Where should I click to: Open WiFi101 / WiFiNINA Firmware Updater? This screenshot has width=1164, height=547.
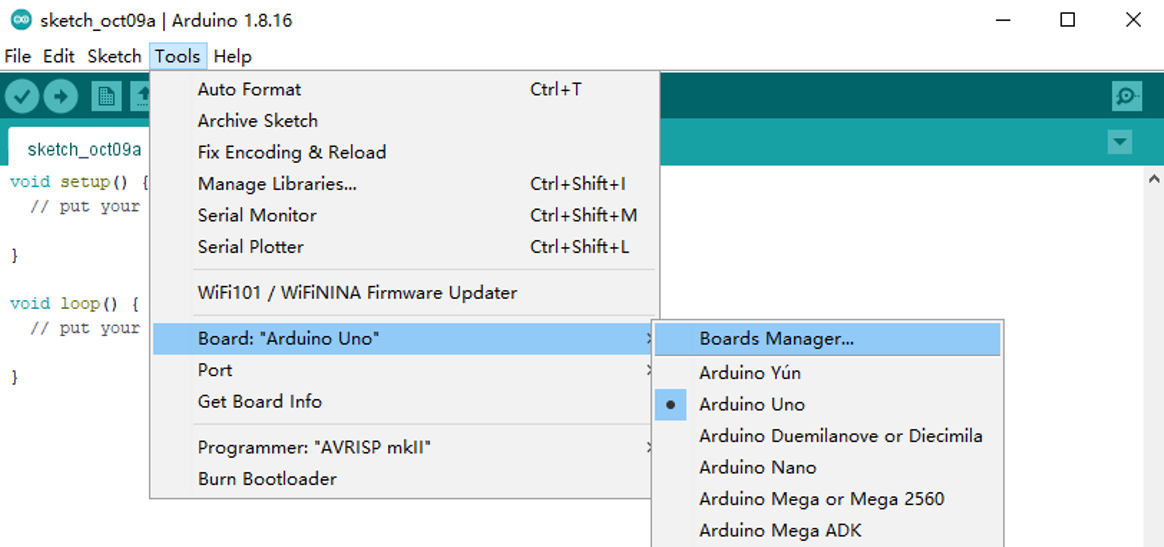[x=405, y=292]
